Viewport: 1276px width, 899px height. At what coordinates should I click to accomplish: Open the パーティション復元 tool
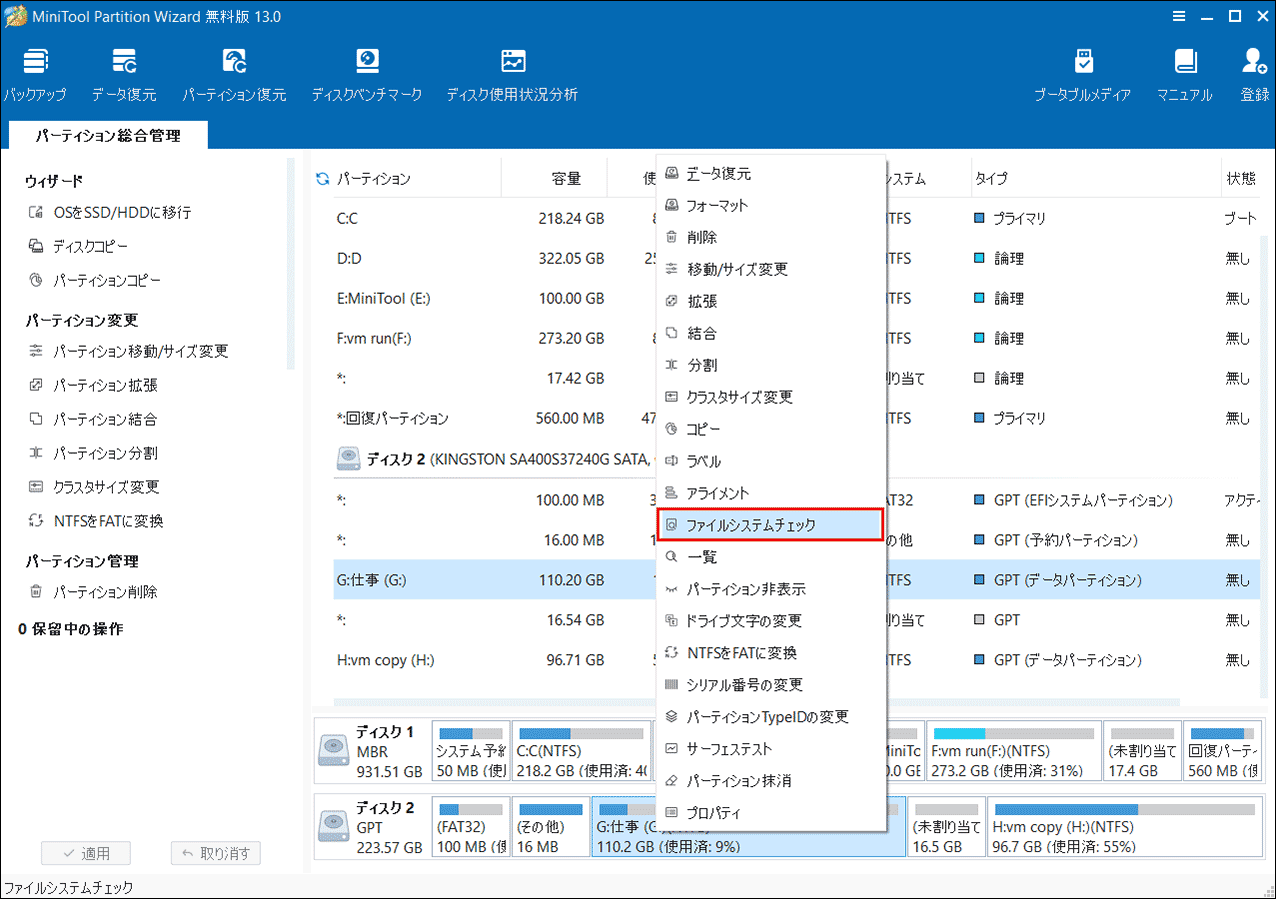coord(234,70)
